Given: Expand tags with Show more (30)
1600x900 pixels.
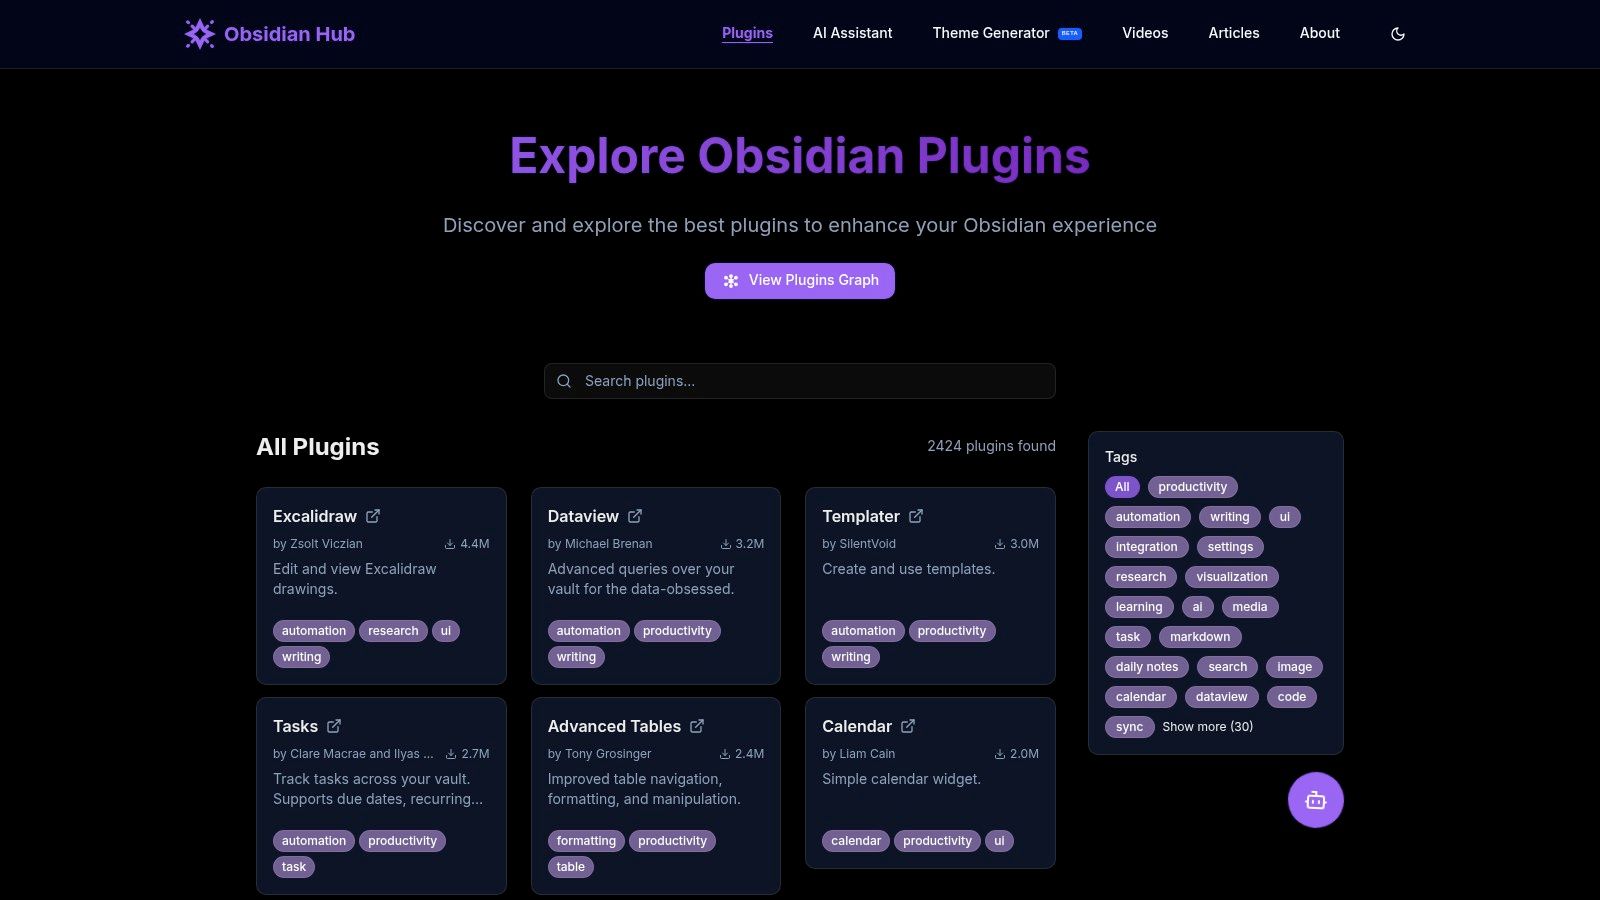Looking at the screenshot, I should (x=1207, y=727).
